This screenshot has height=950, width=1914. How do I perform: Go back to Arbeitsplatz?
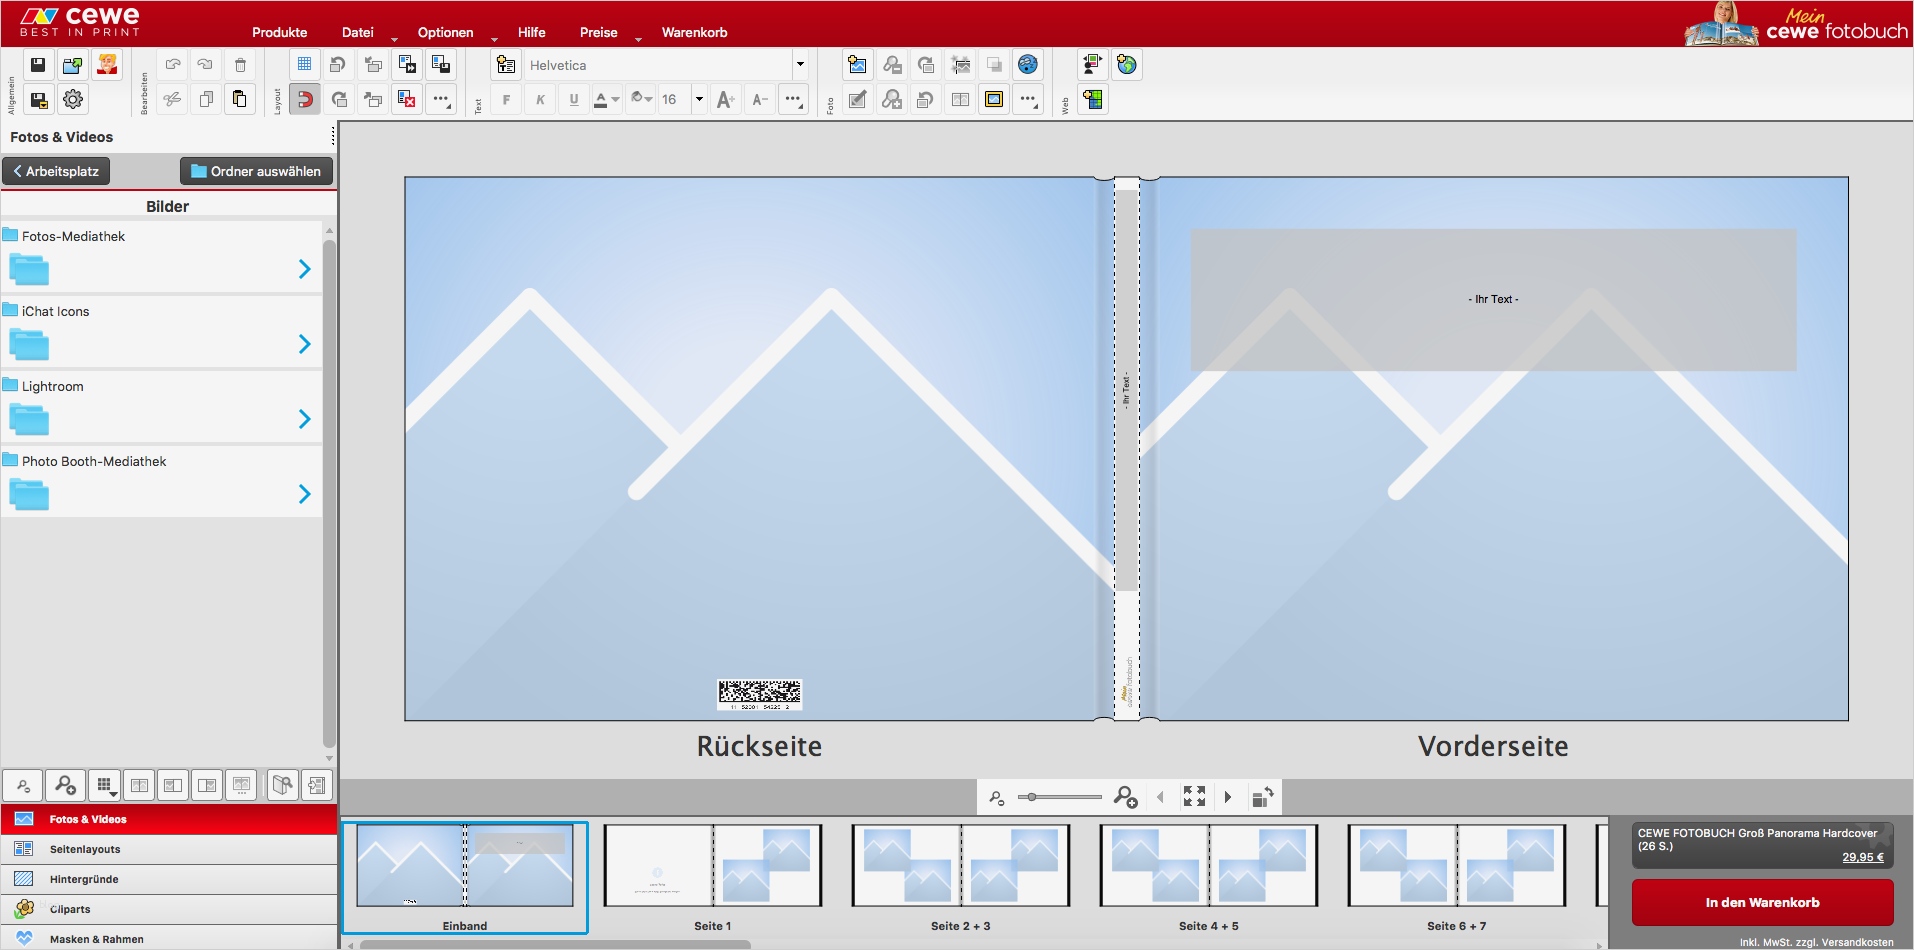click(x=57, y=171)
